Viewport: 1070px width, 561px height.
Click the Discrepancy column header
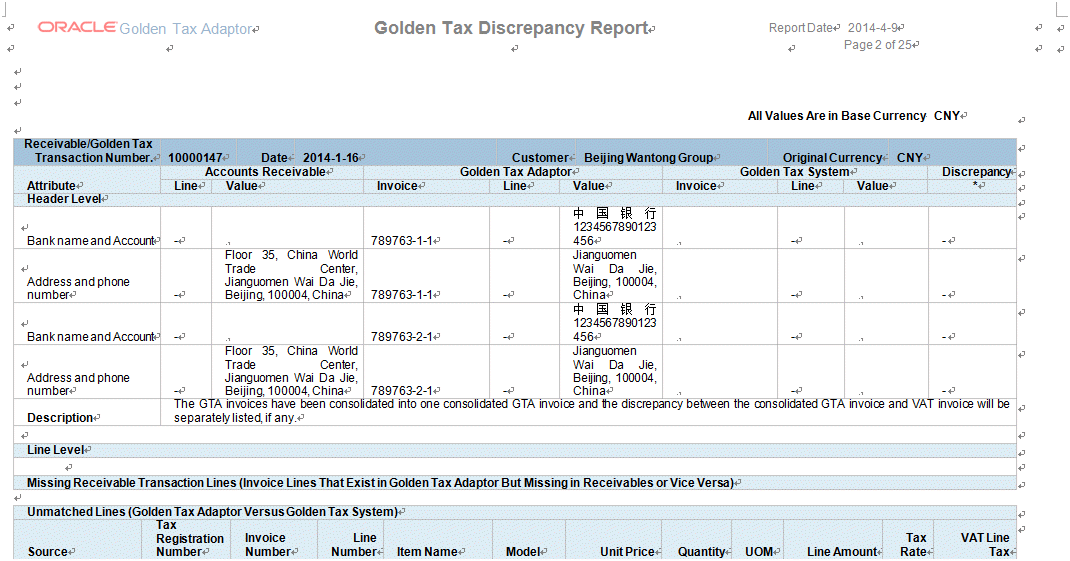point(977,172)
